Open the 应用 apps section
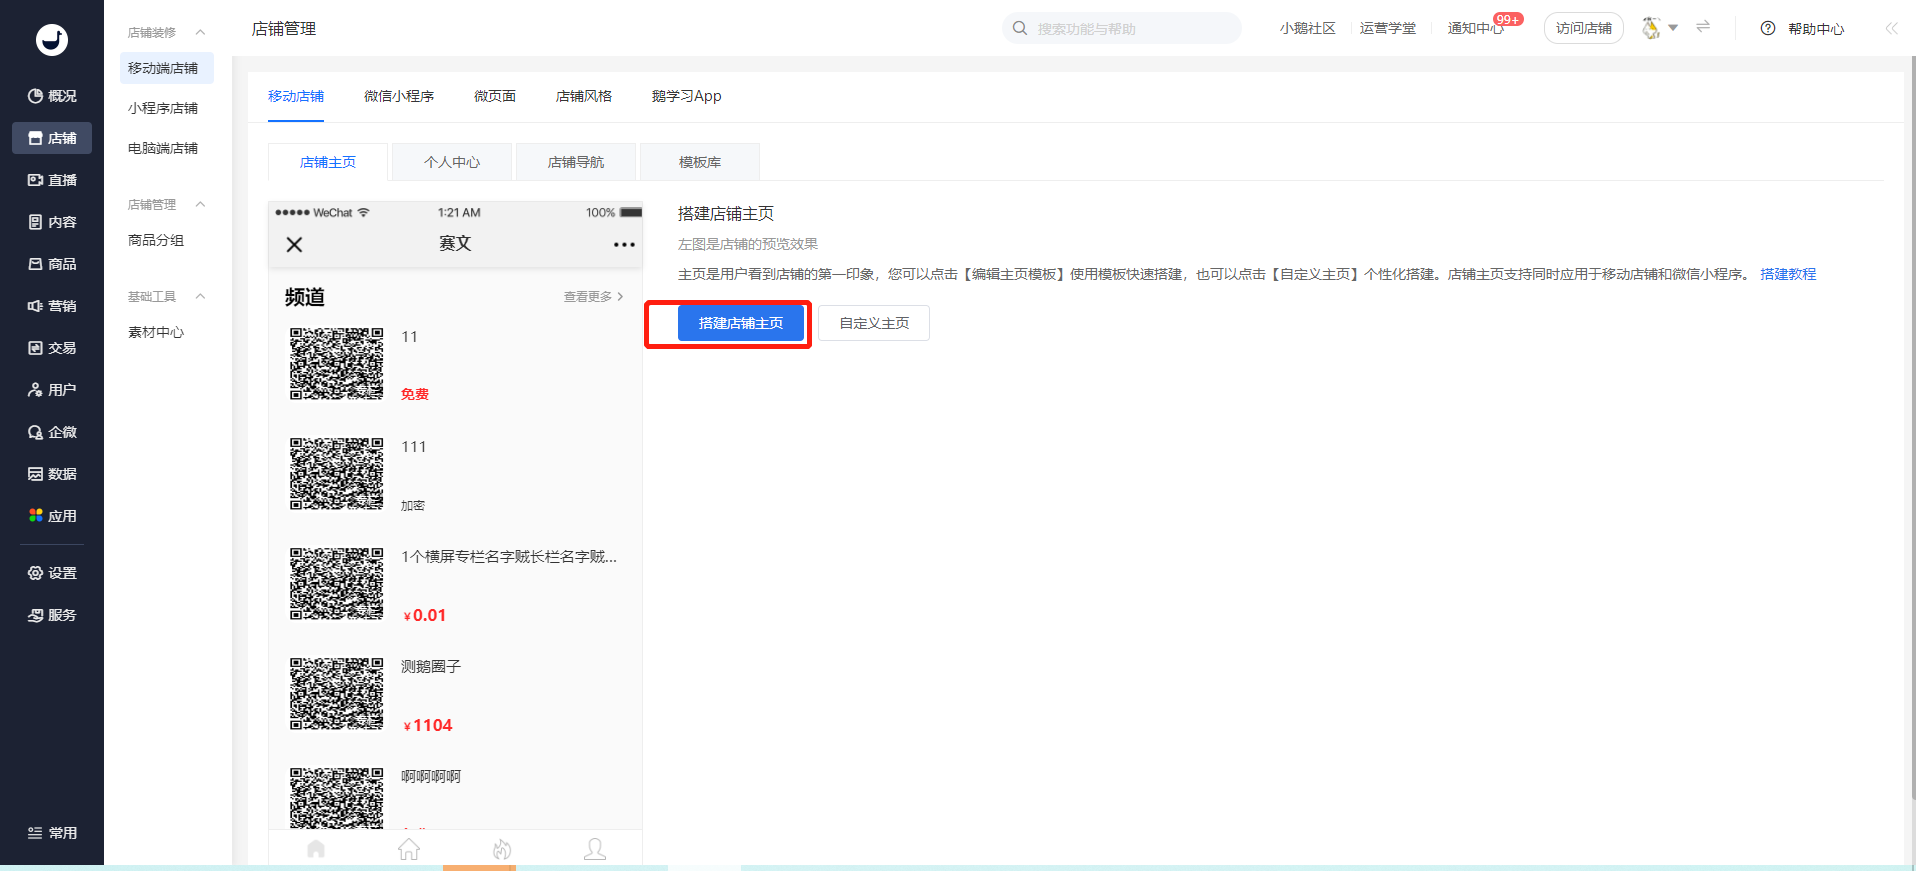This screenshot has width=1916, height=871. (52, 516)
